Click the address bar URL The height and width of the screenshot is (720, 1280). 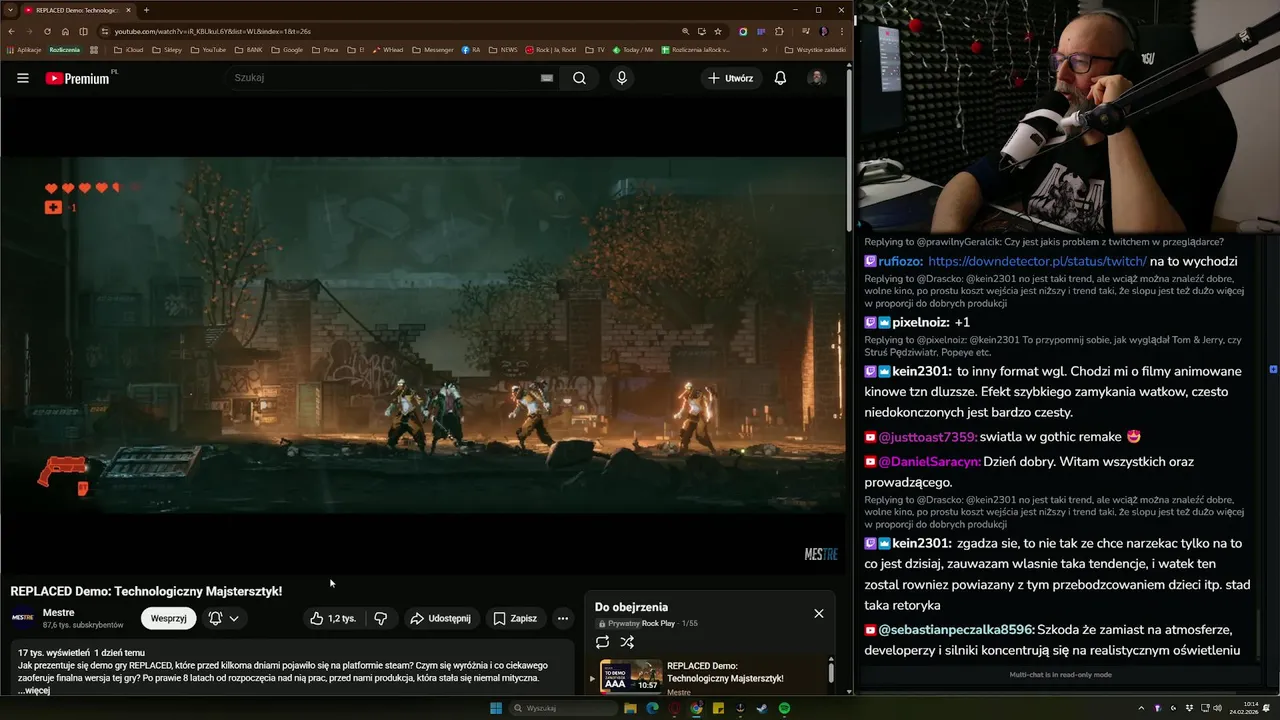(213, 31)
